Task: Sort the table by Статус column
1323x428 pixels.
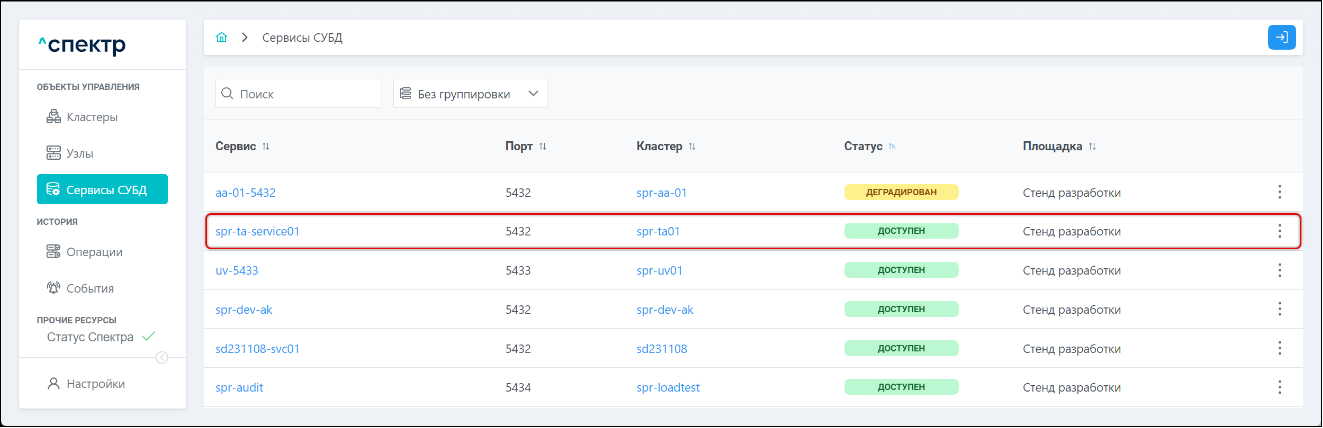Action: [x=891, y=147]
